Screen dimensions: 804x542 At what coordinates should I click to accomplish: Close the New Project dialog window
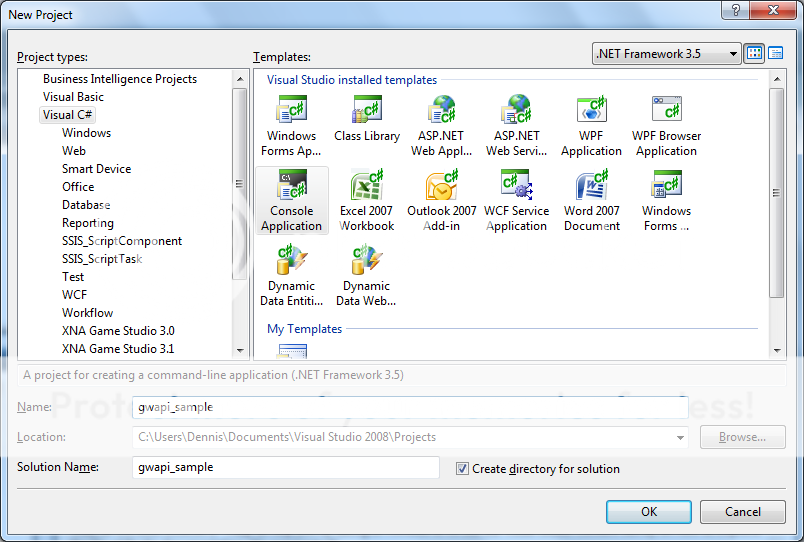tap(773, 10)
